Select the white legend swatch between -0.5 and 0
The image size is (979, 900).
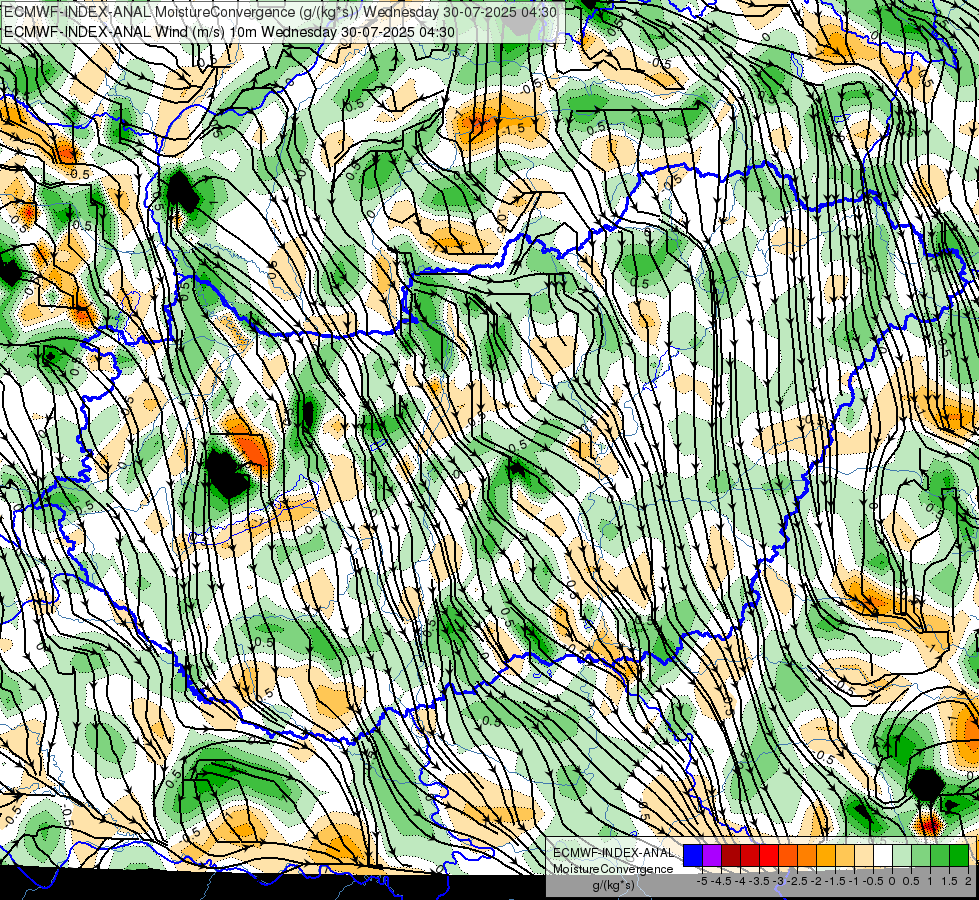coord(883,855)
